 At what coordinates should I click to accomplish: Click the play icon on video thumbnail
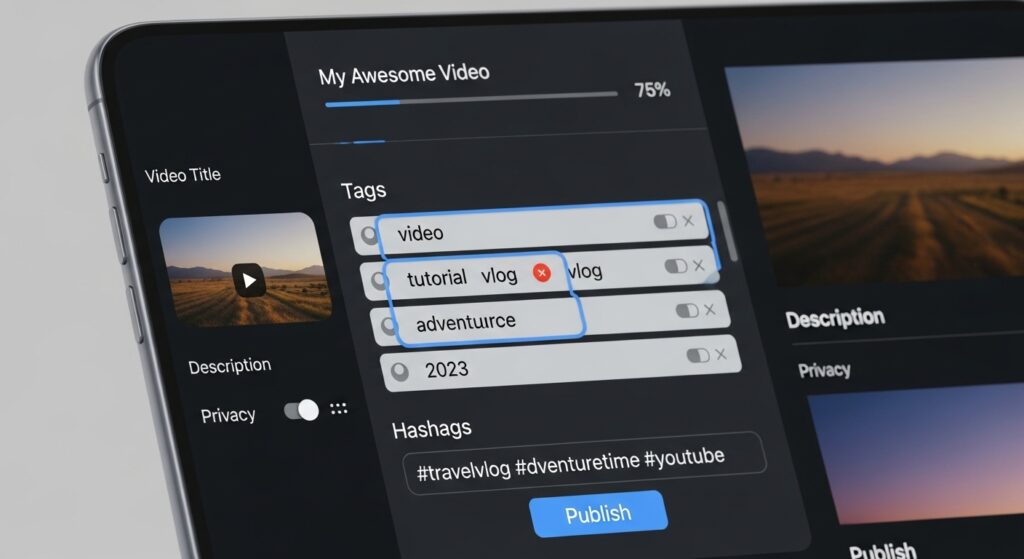(249, 279)
